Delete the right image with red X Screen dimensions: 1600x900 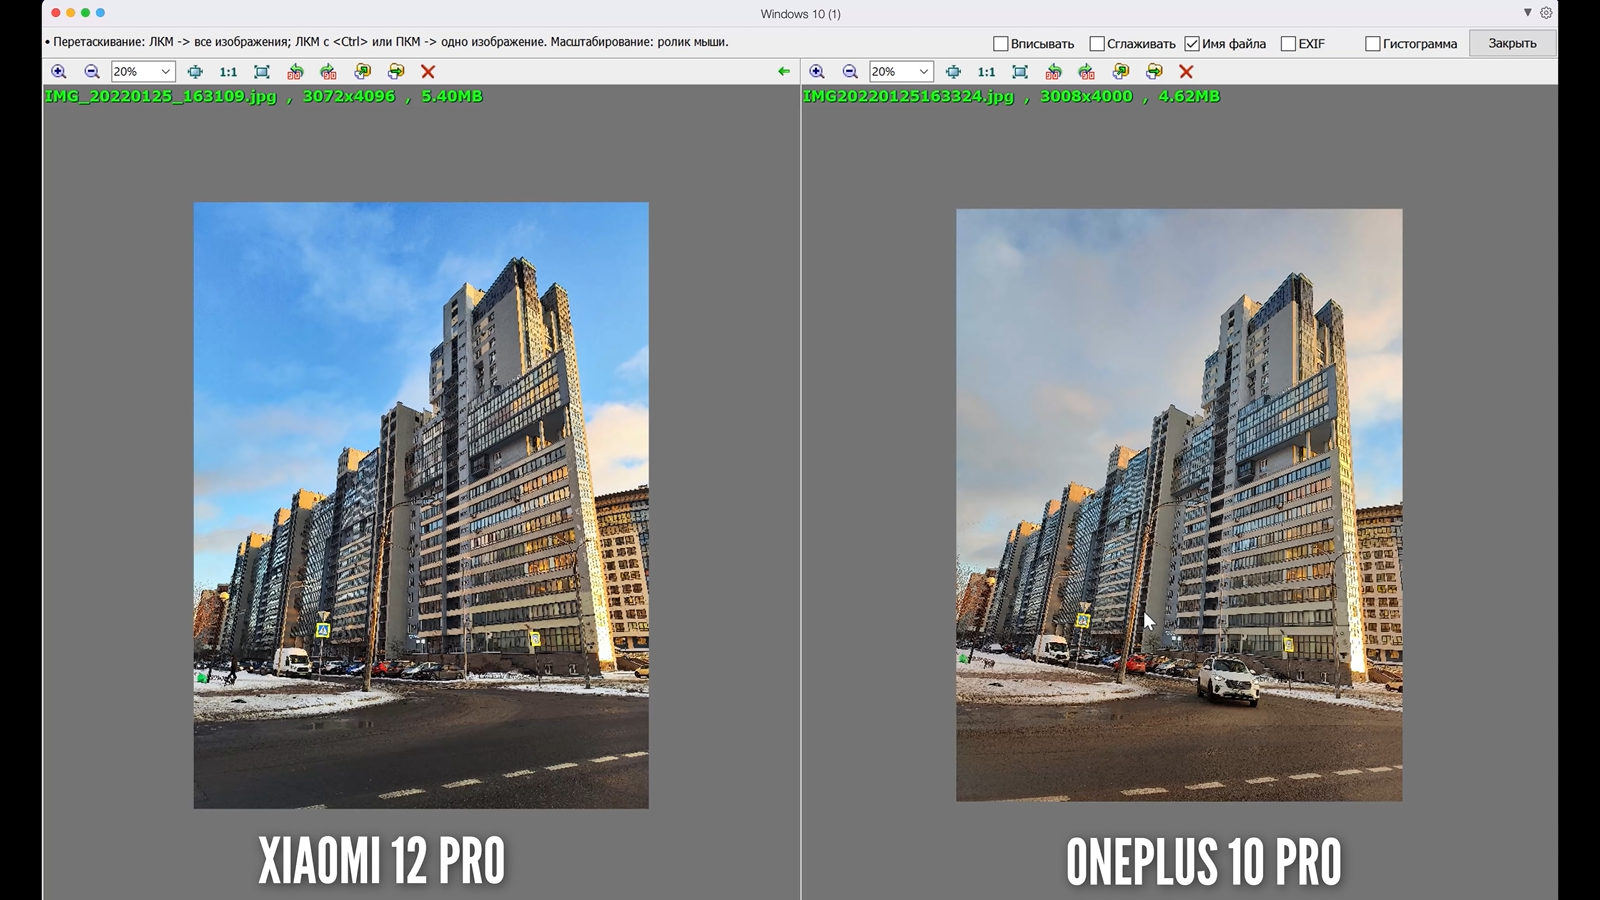click(x=1186, y=72)
